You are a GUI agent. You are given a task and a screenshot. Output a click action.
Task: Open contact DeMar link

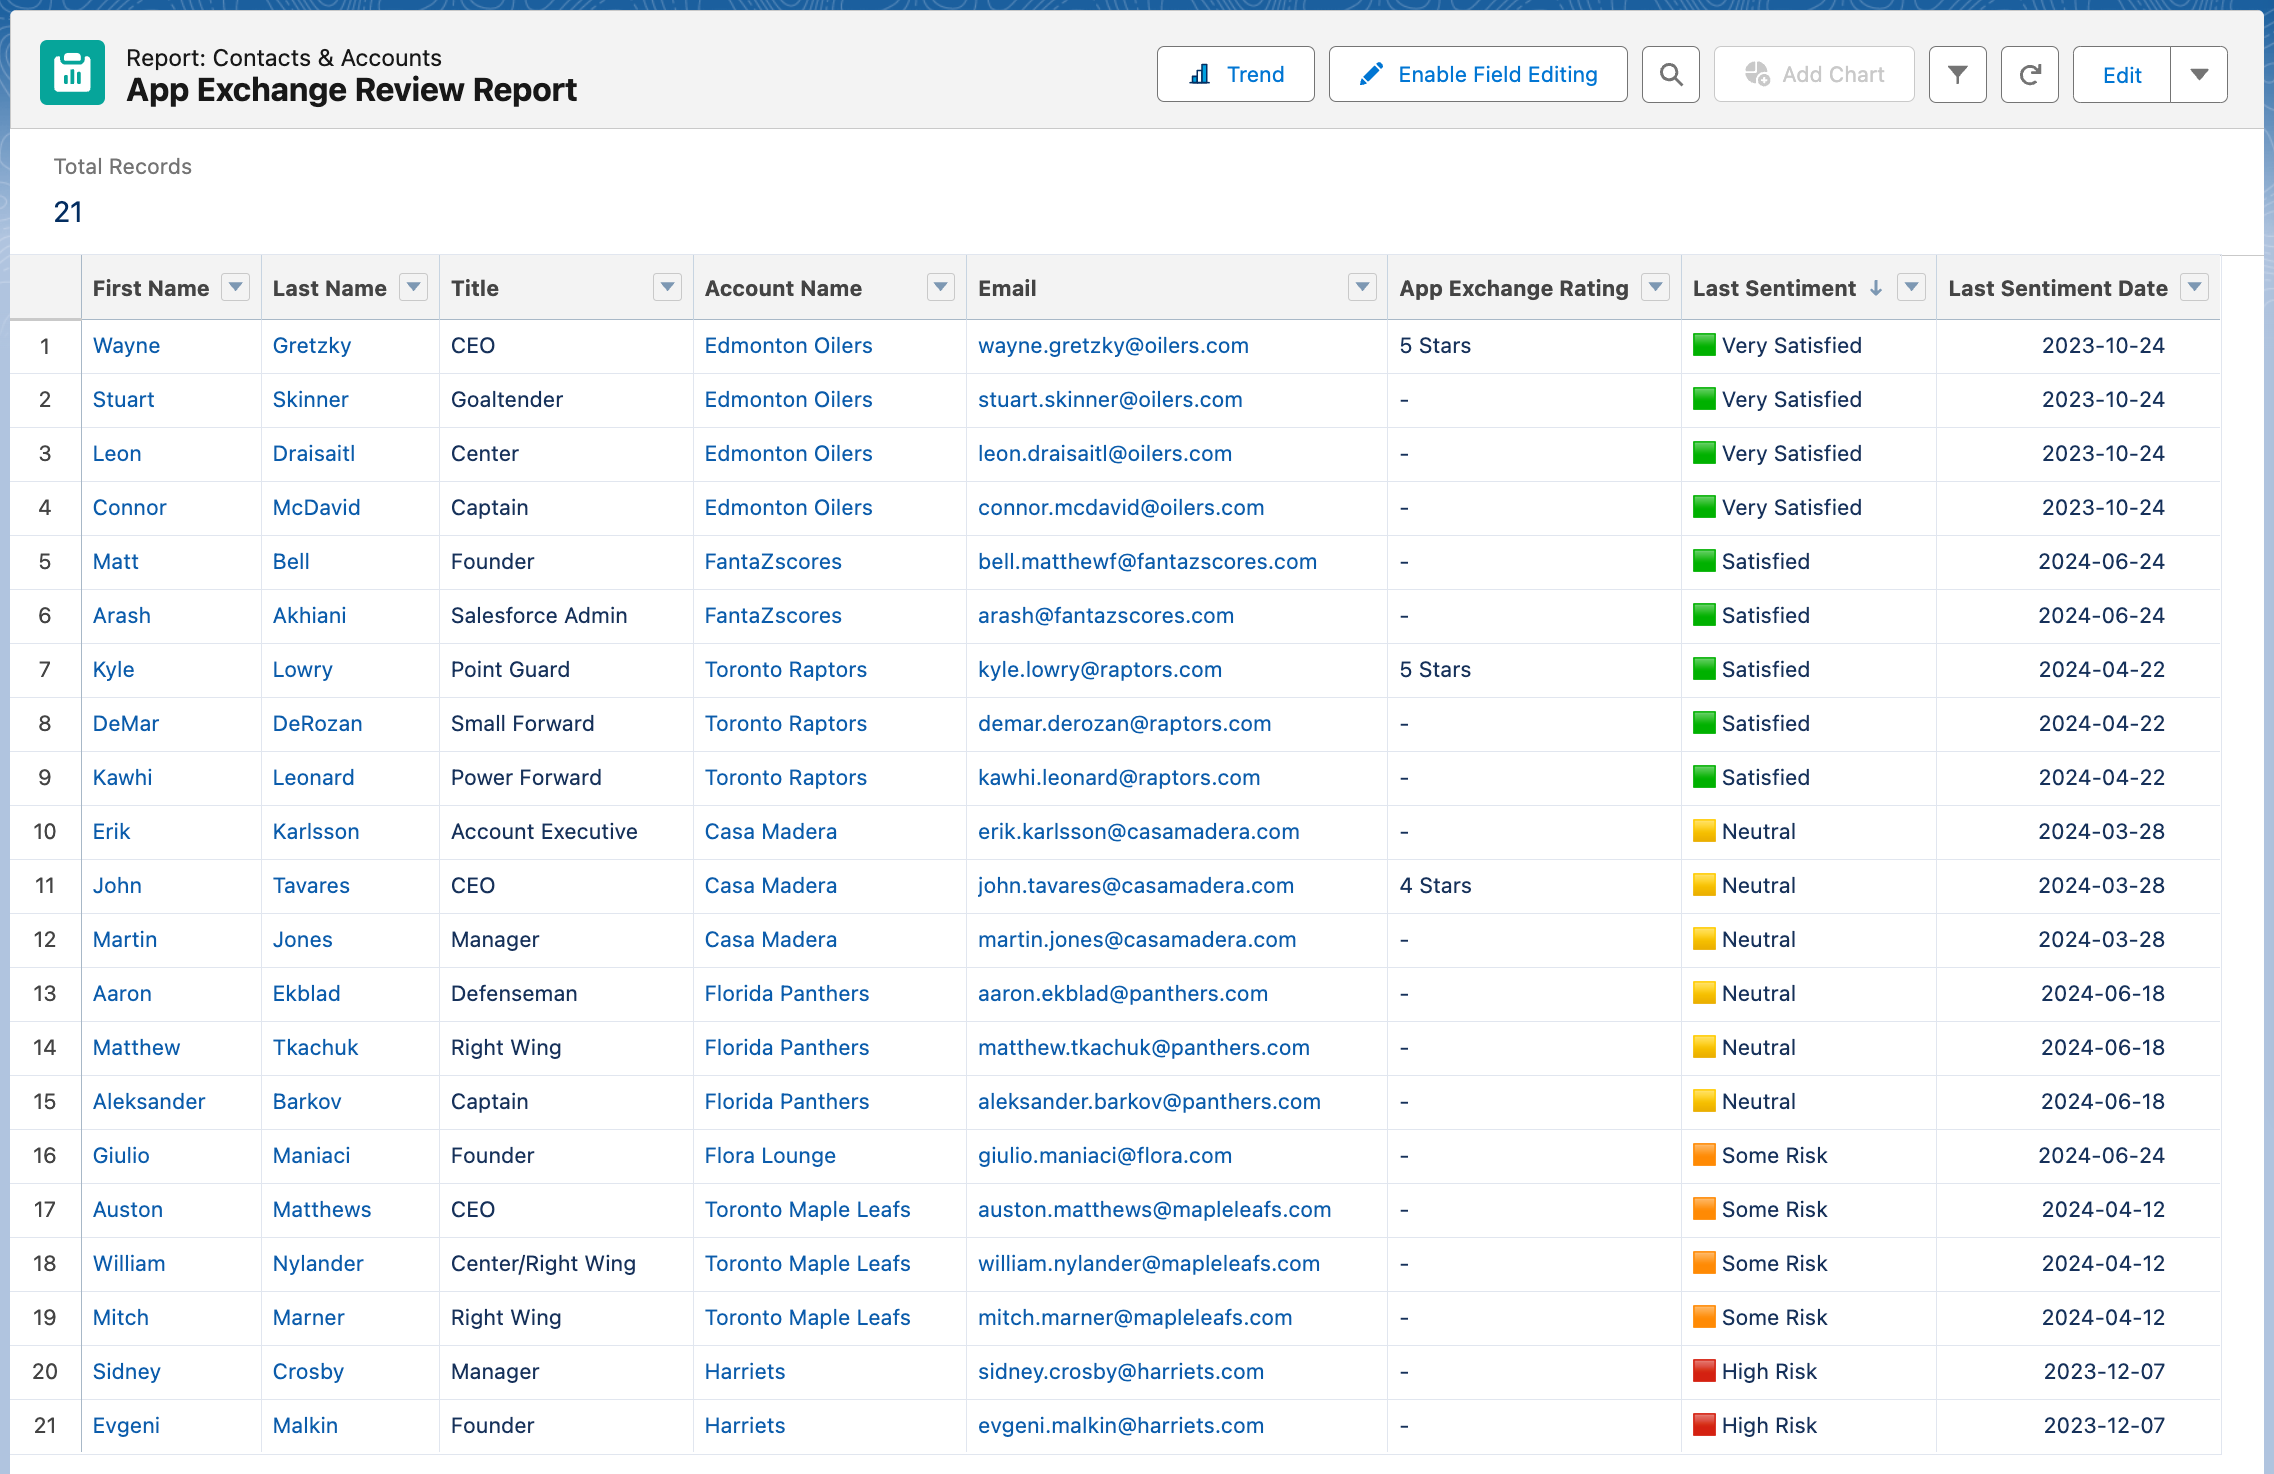click(x=126, y=723)
